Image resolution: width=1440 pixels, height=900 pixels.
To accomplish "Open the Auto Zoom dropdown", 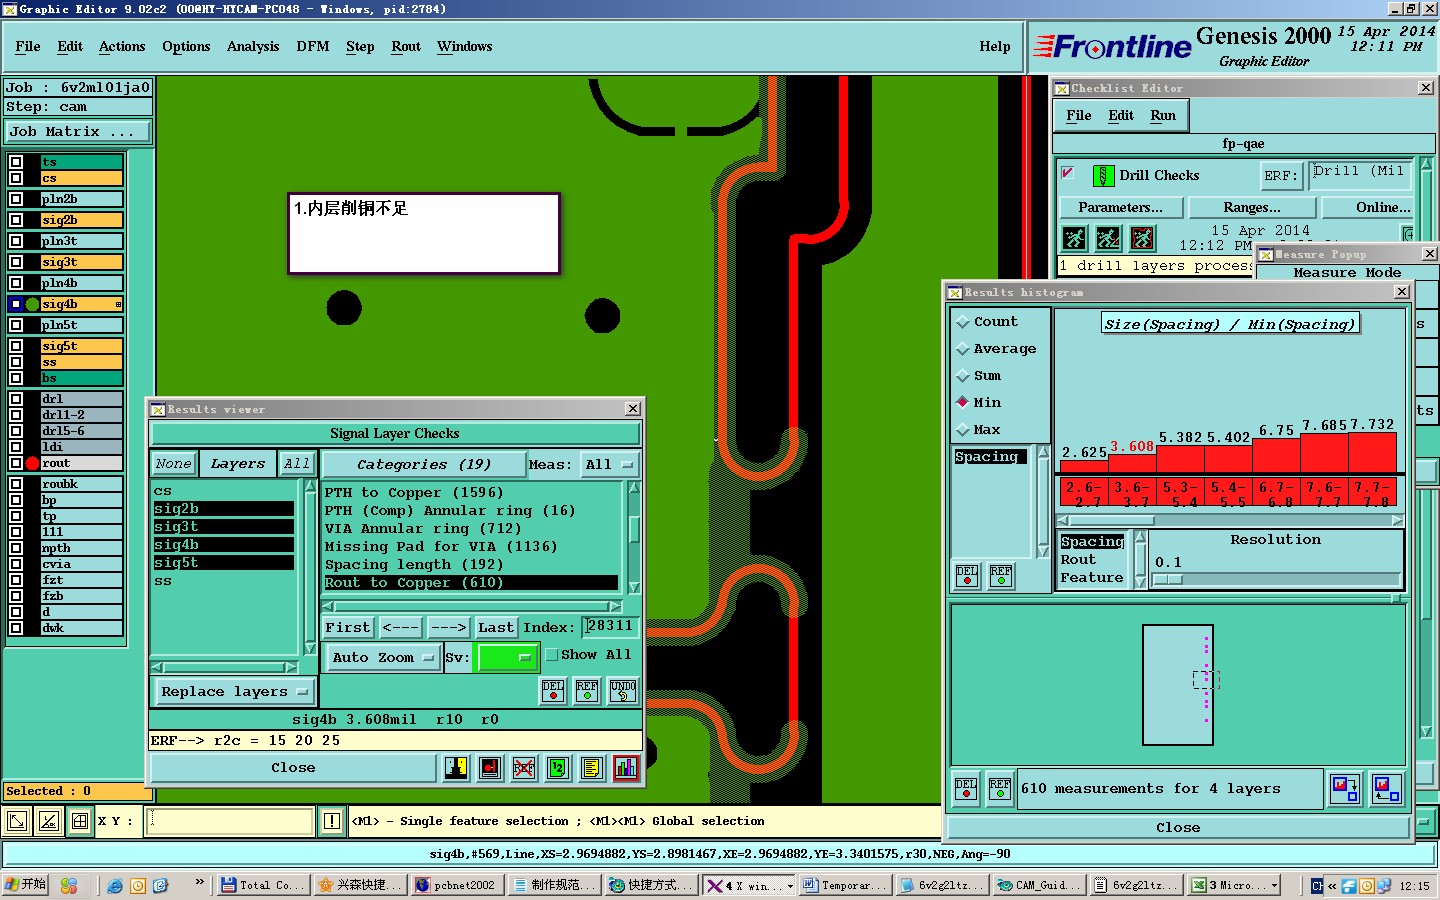I will 384,658.
